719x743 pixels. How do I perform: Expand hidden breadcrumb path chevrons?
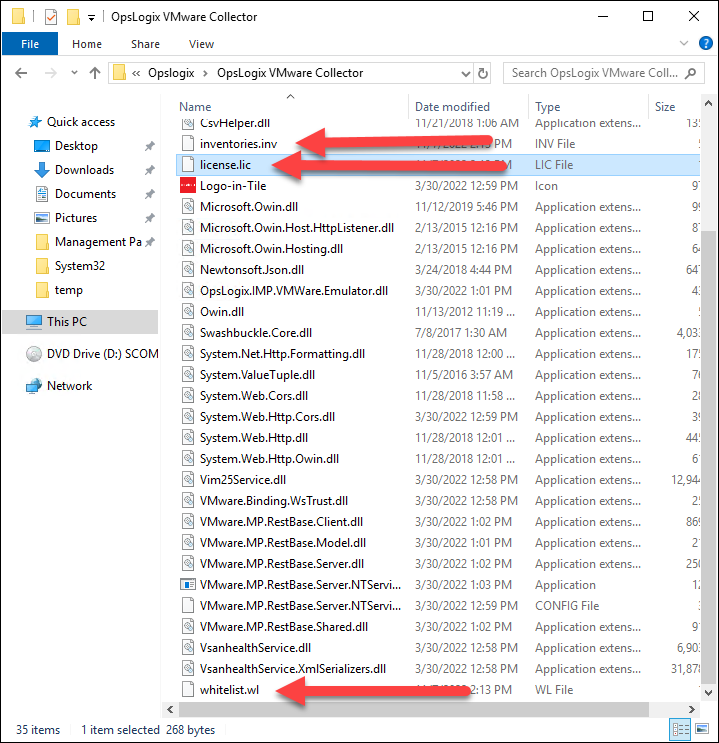pos(136,73)
